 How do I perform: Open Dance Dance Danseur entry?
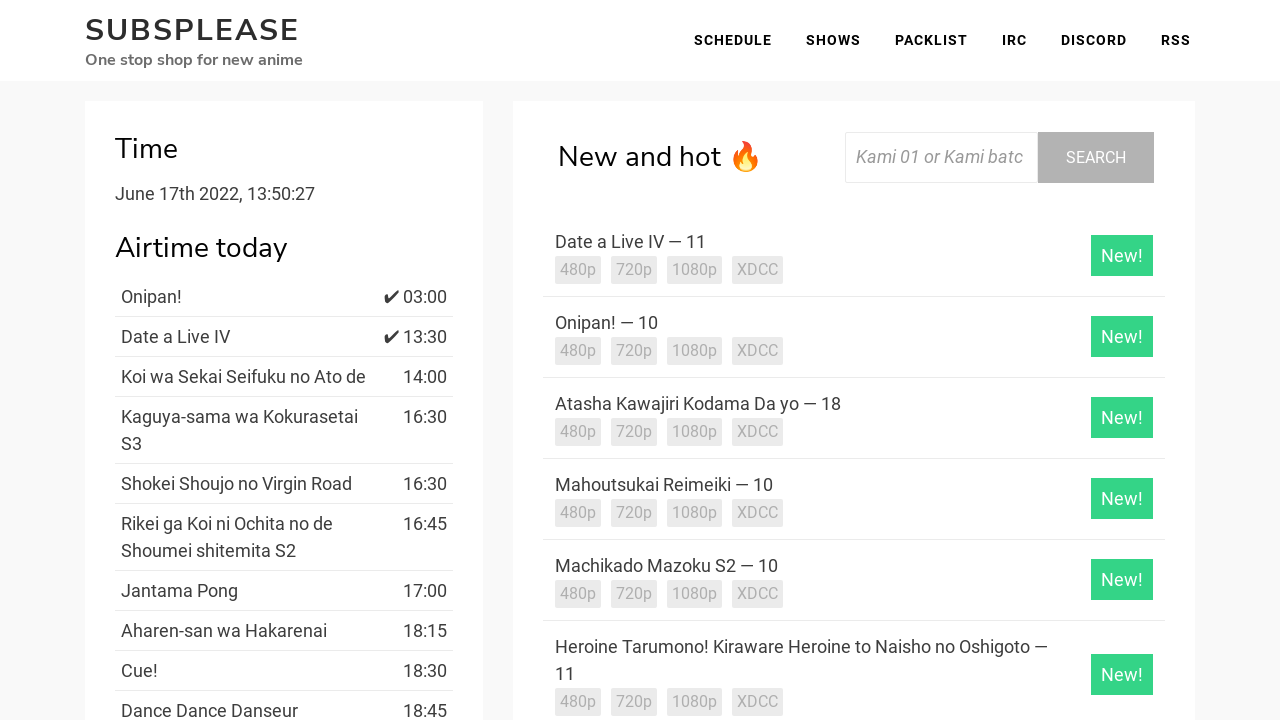209,711
